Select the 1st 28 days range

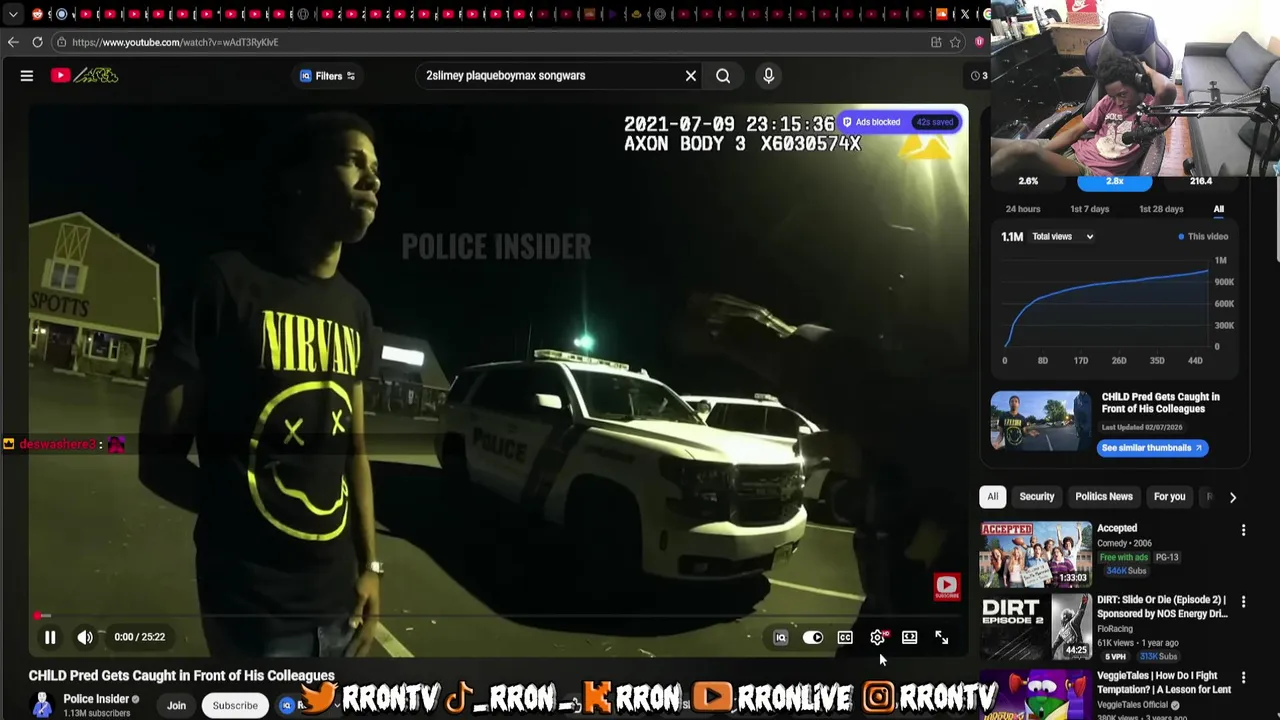tap(1161, 209)
